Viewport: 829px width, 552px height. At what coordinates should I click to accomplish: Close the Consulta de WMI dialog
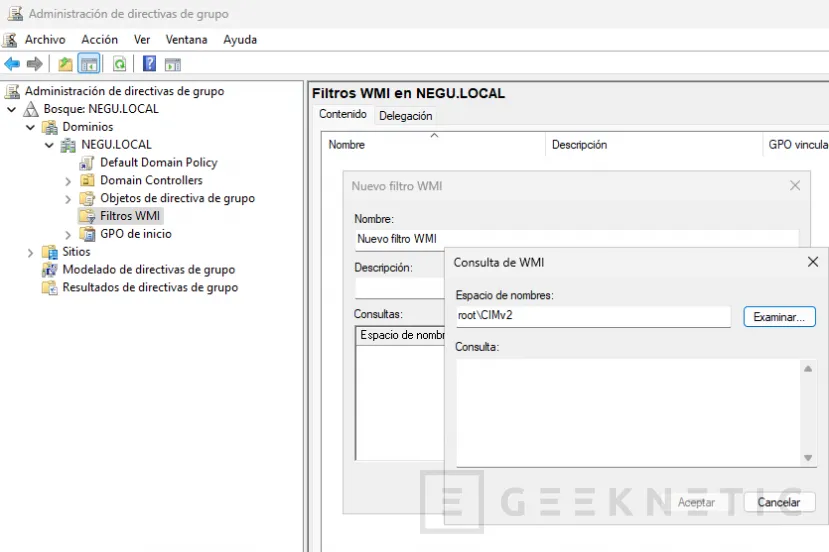813,262
